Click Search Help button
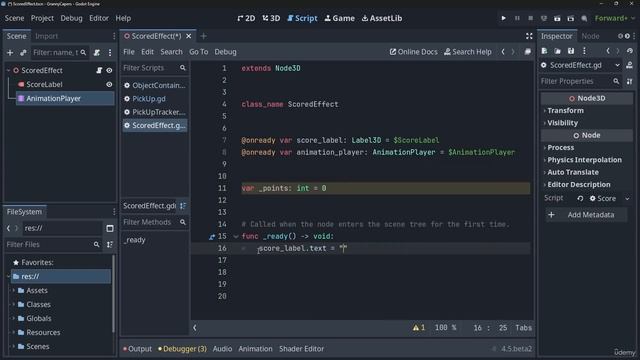 click(x=468, y=52)
